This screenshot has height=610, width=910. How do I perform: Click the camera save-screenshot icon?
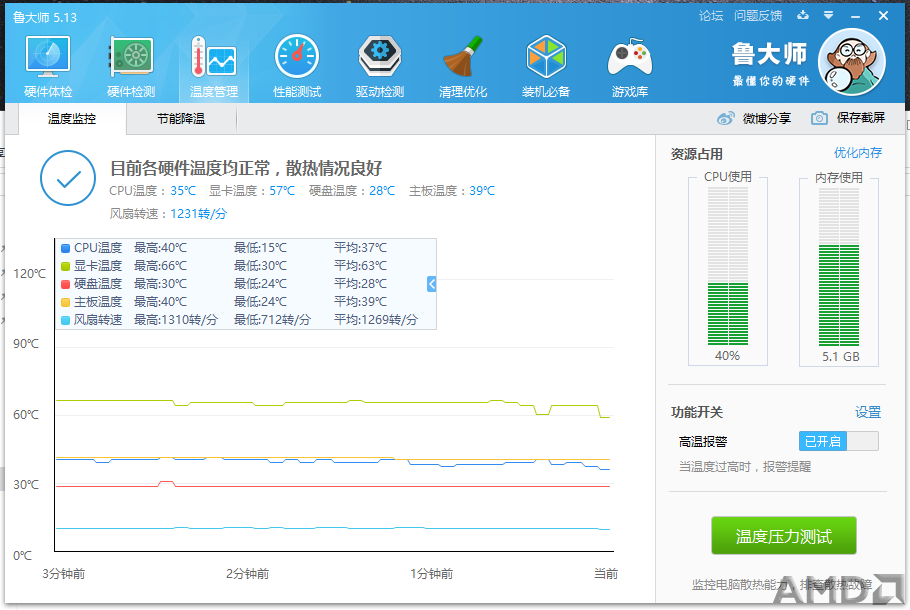tap(819, 118)
